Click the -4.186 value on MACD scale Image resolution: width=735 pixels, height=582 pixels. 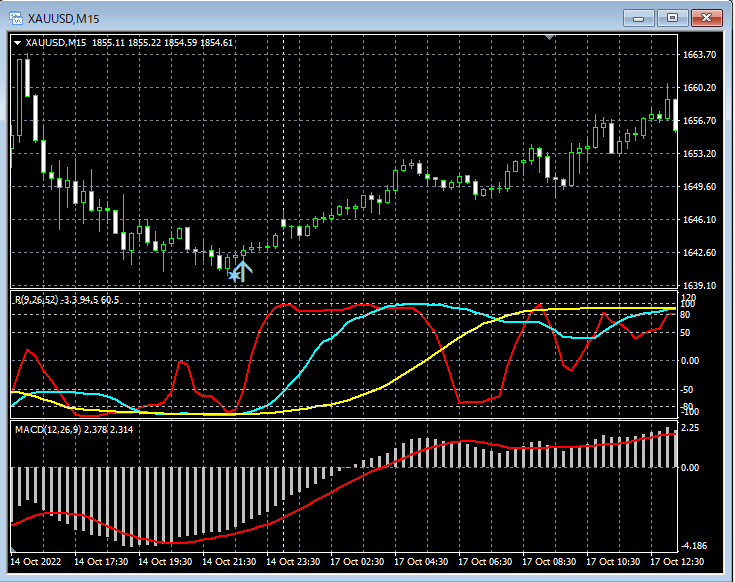tap(694, 545)
